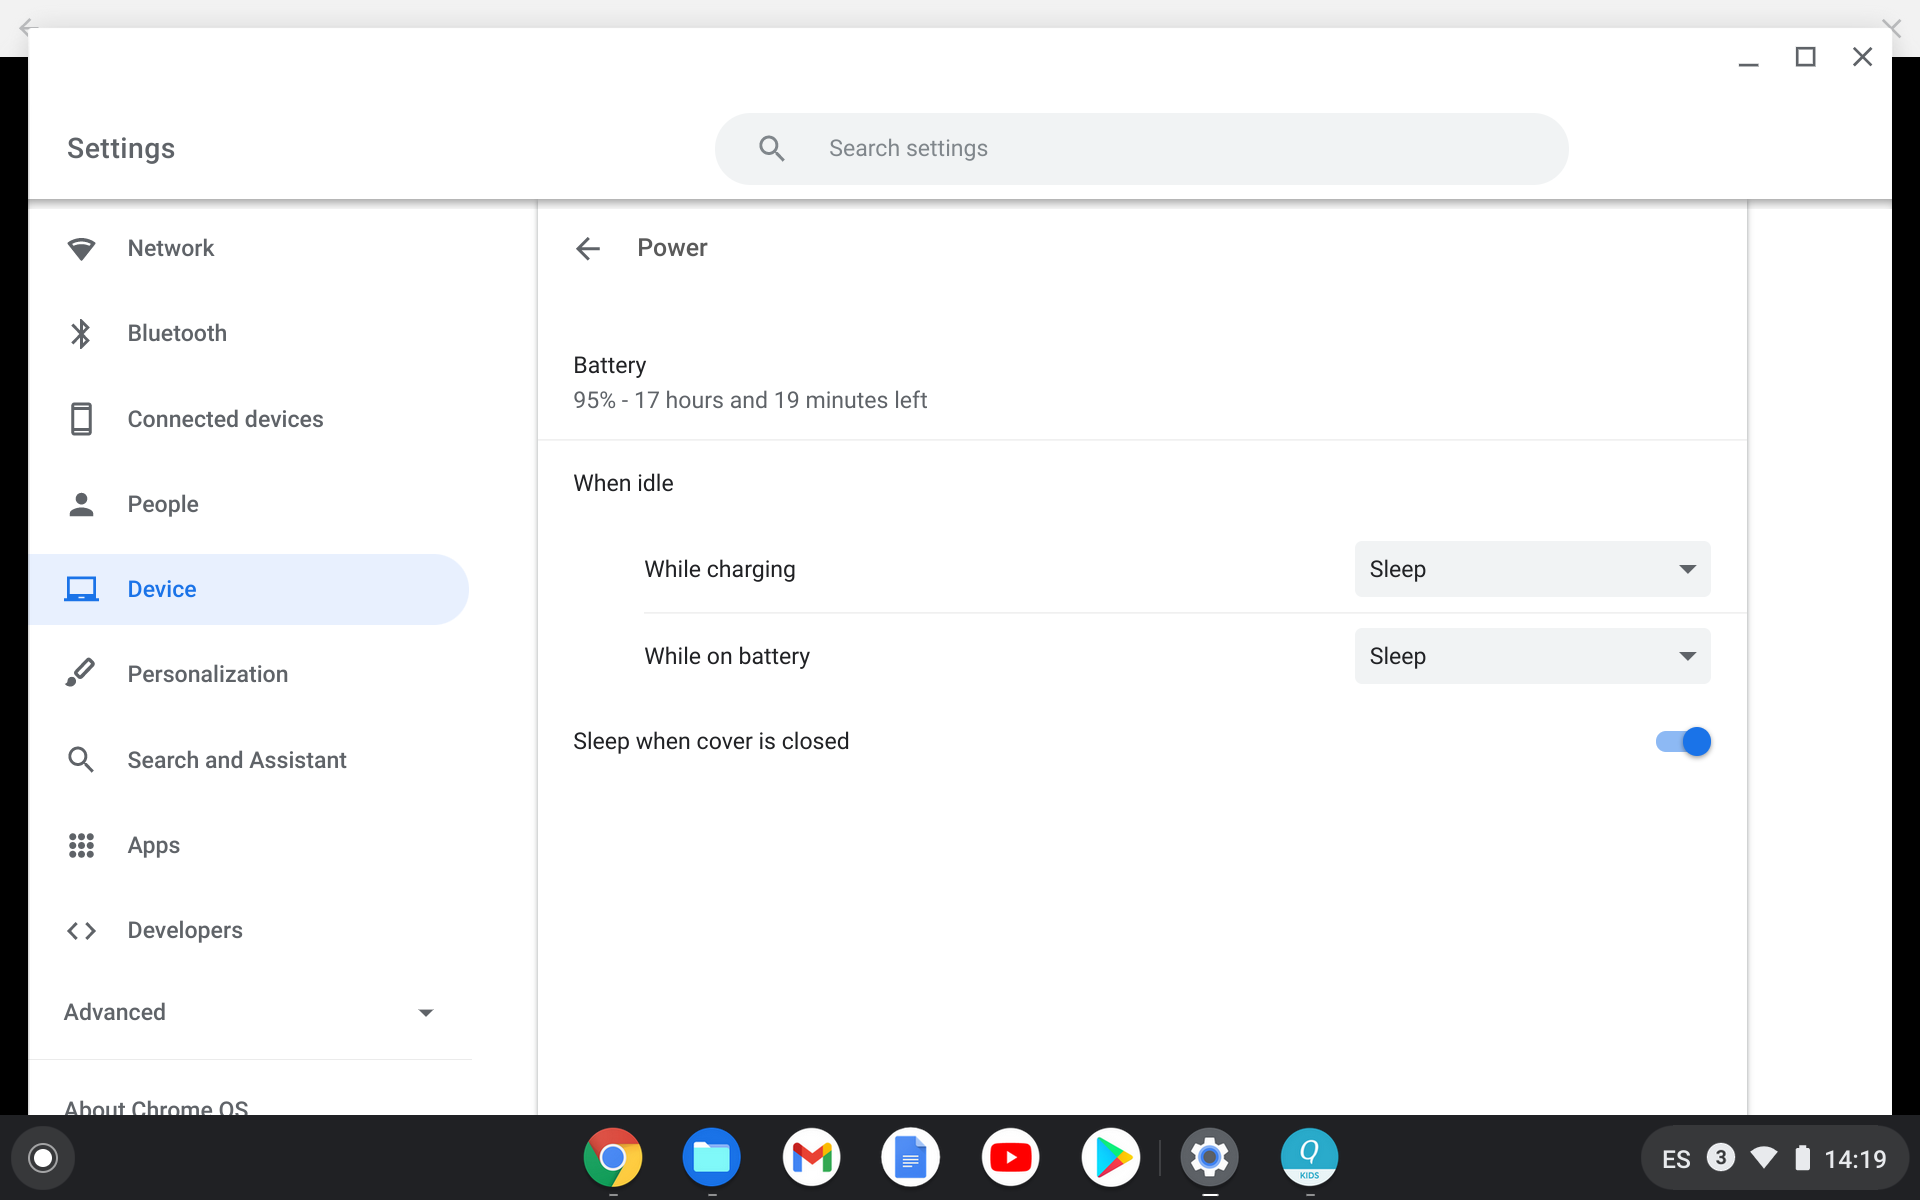1920x1200 pixels.
Task: Click the Personalization brush icon
Action: pyautogui.click(x=81, y=673)
